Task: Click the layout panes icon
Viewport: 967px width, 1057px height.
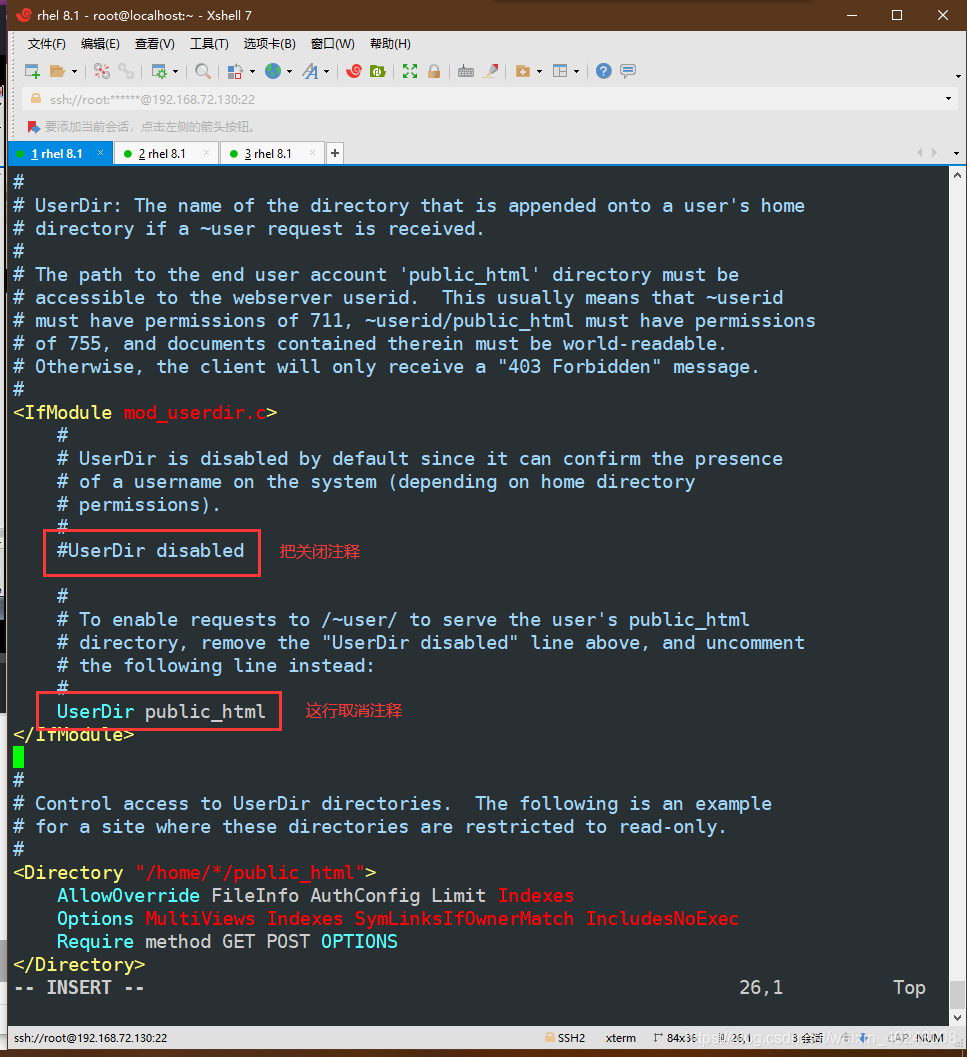Action: coord(560,71)
